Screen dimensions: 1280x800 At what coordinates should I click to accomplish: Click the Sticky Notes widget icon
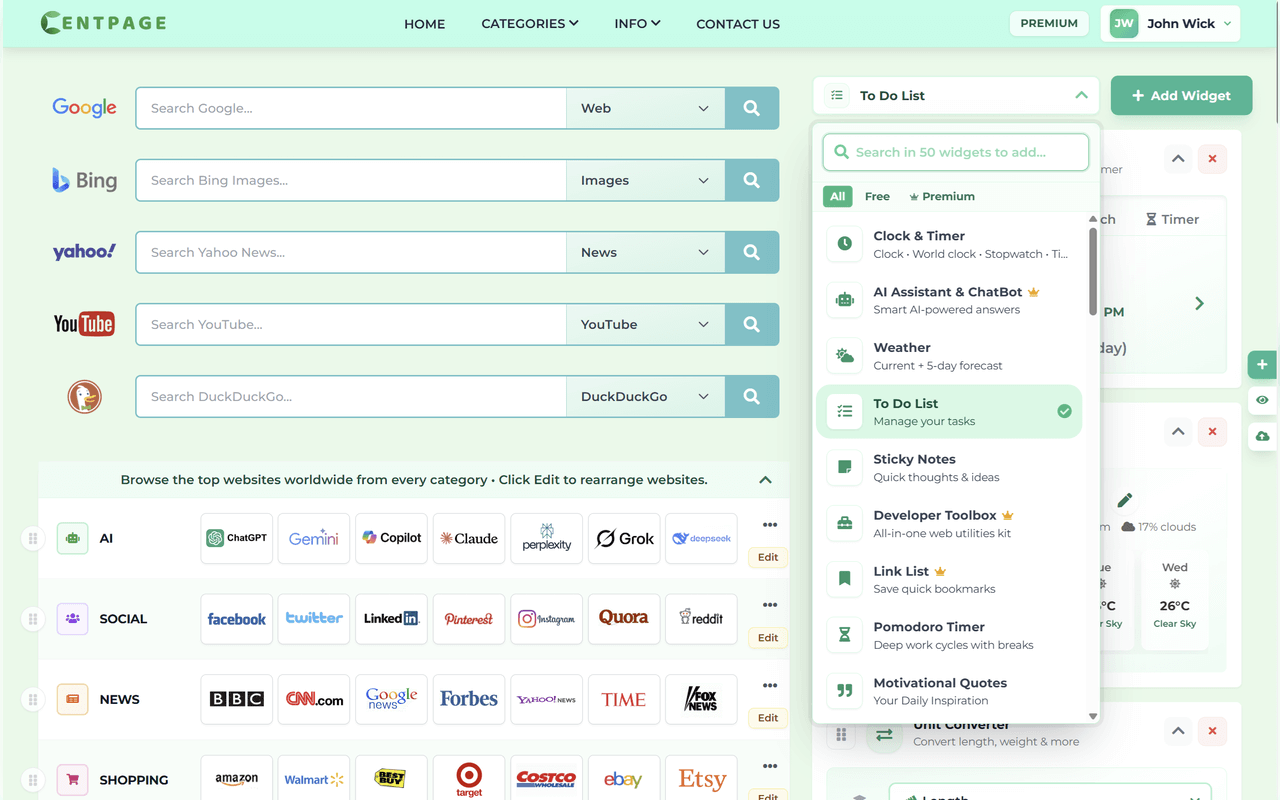click(x=843, y=467)
